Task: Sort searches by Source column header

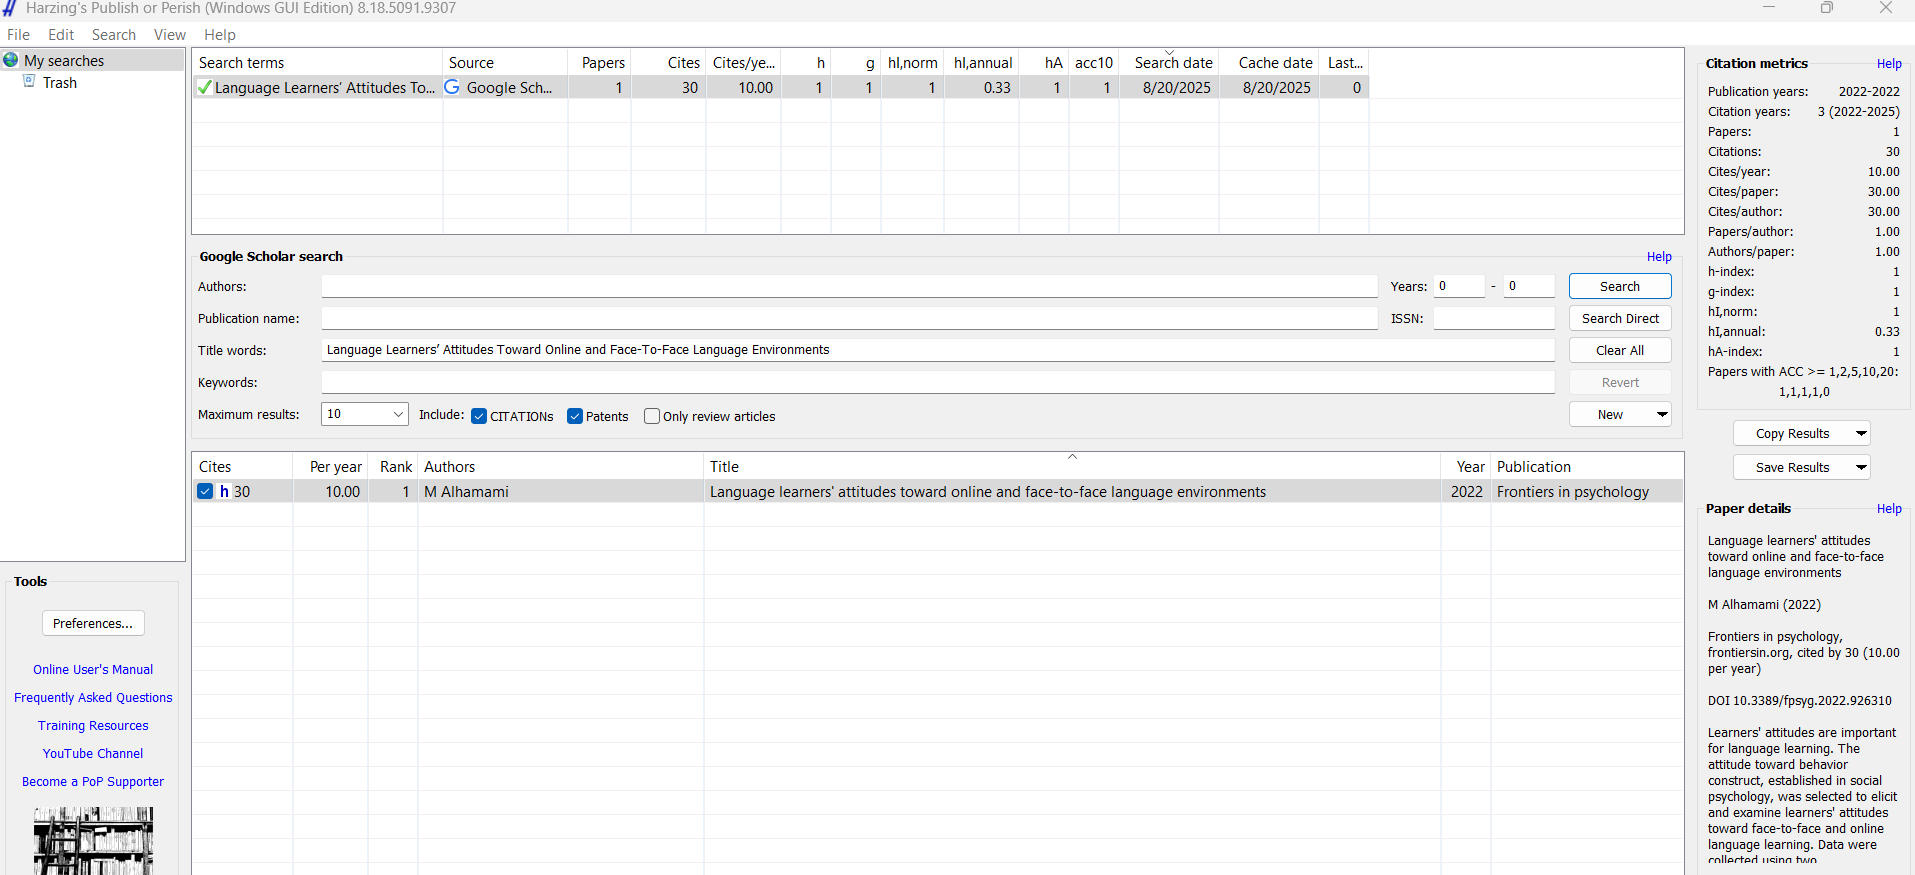Action: tap(505, 62)
